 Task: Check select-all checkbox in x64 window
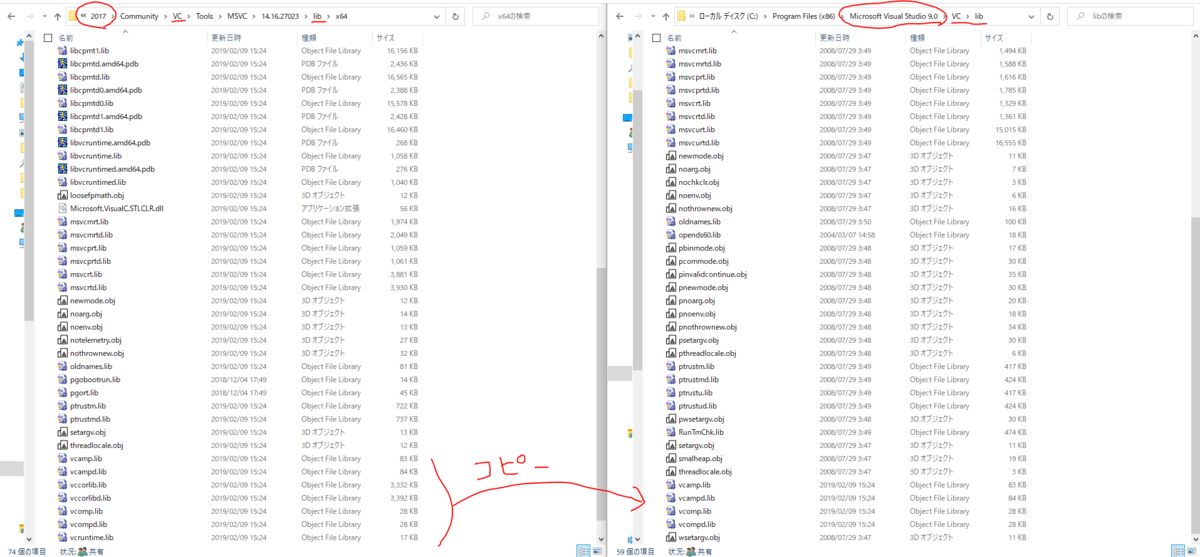point(48,37)
